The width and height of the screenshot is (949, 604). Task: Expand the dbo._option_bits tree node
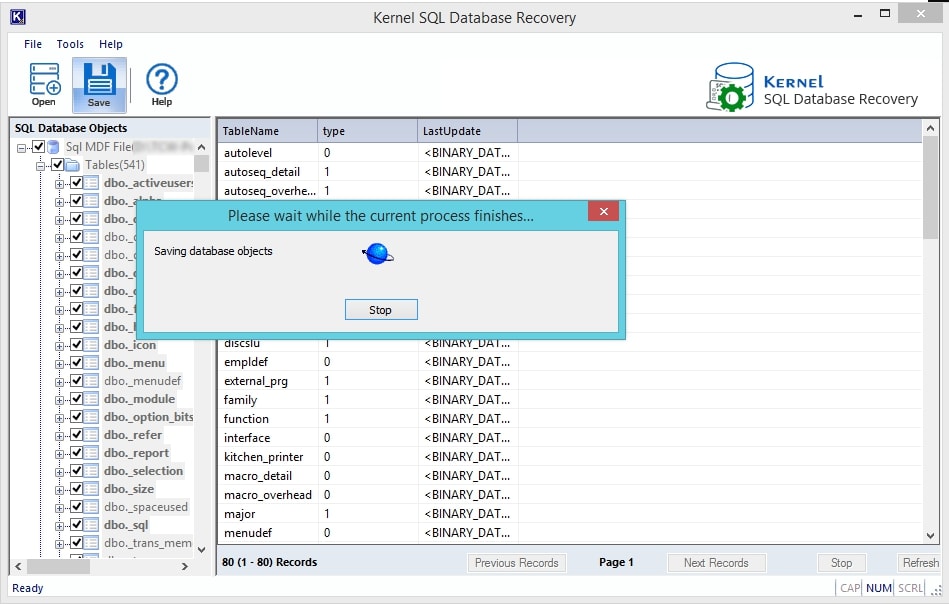pos(59,418)
